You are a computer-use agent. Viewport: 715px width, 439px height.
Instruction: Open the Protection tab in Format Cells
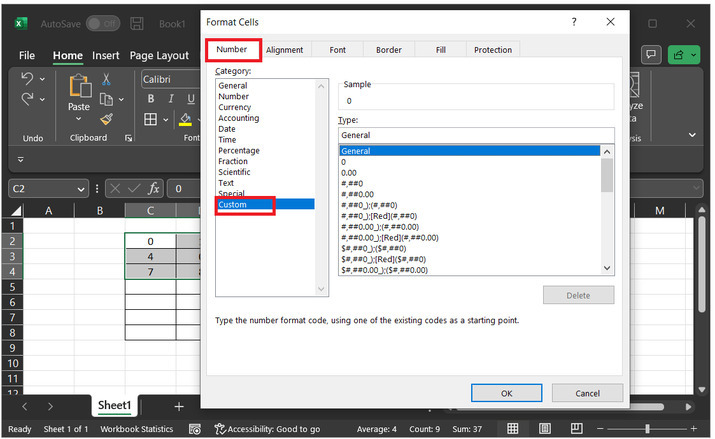tap(492, 50)
